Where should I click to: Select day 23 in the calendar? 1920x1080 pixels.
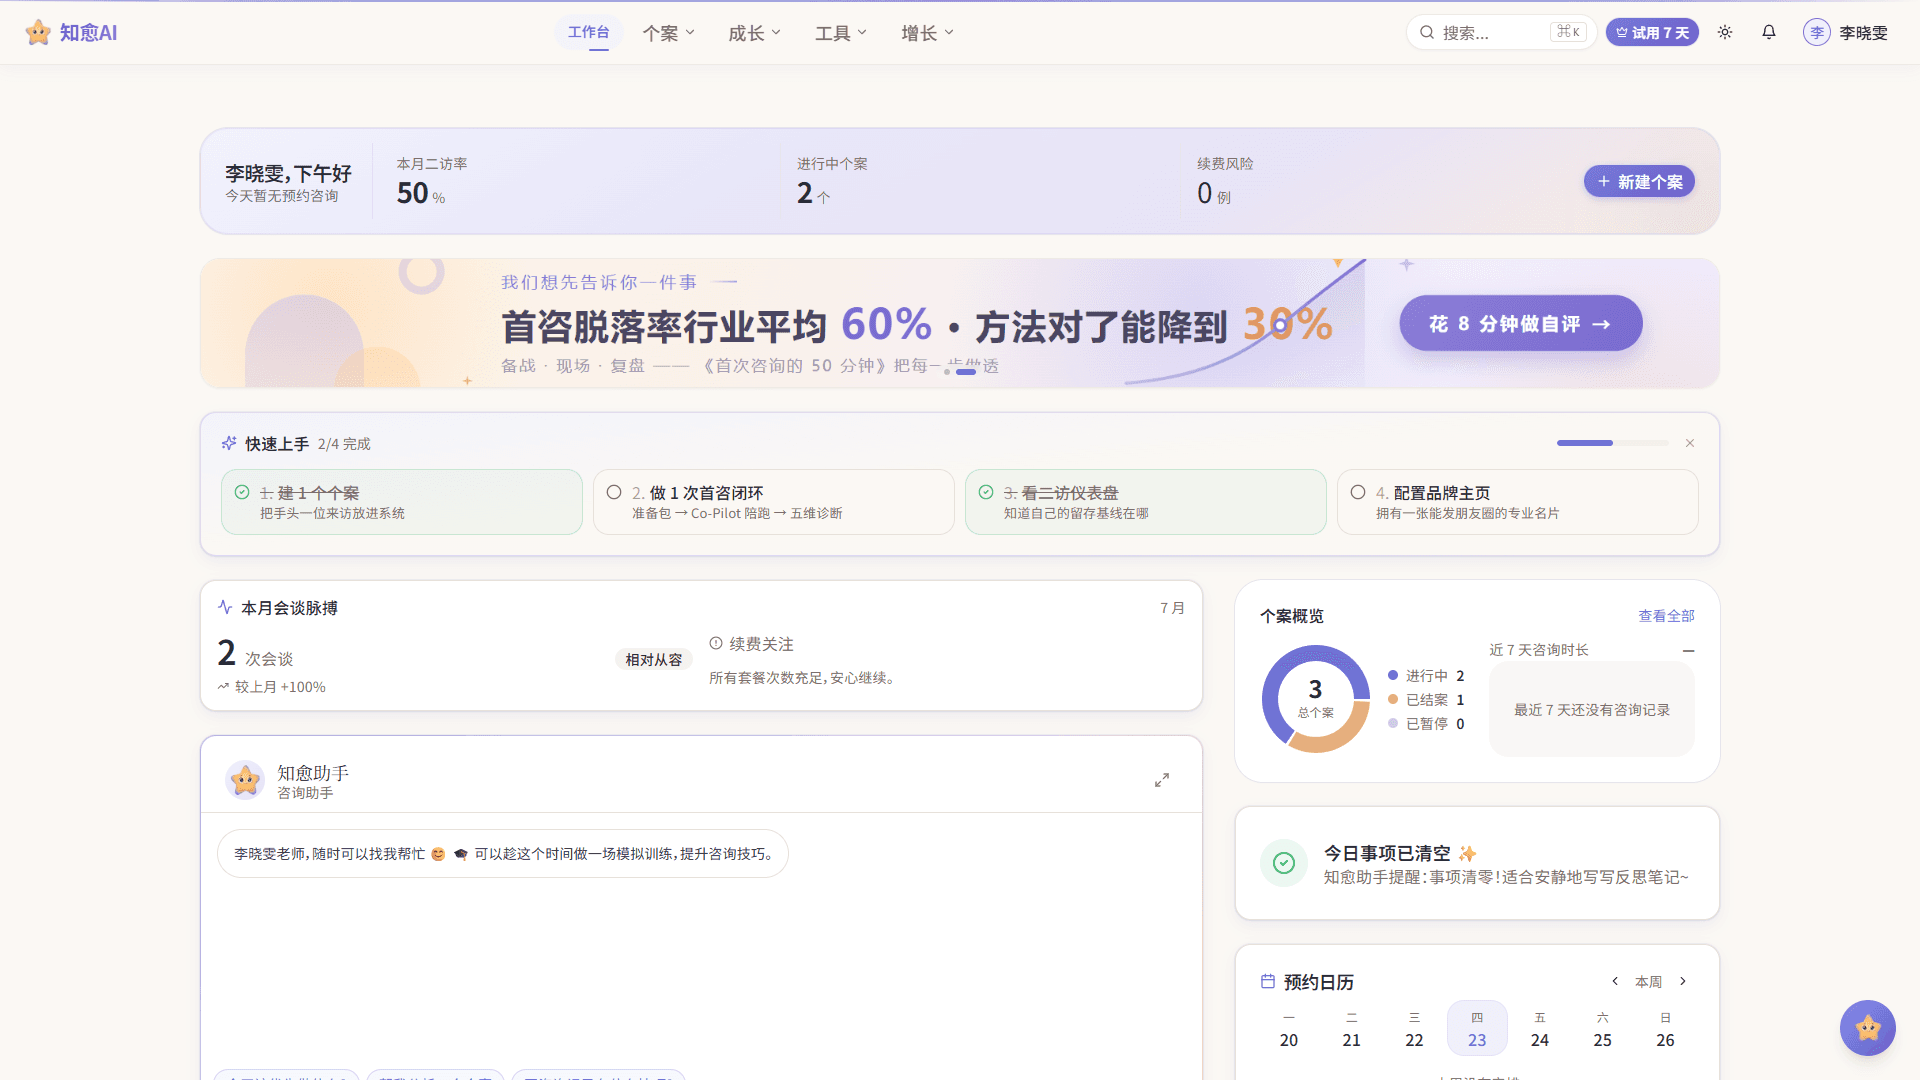[x=1477, y=1029]
